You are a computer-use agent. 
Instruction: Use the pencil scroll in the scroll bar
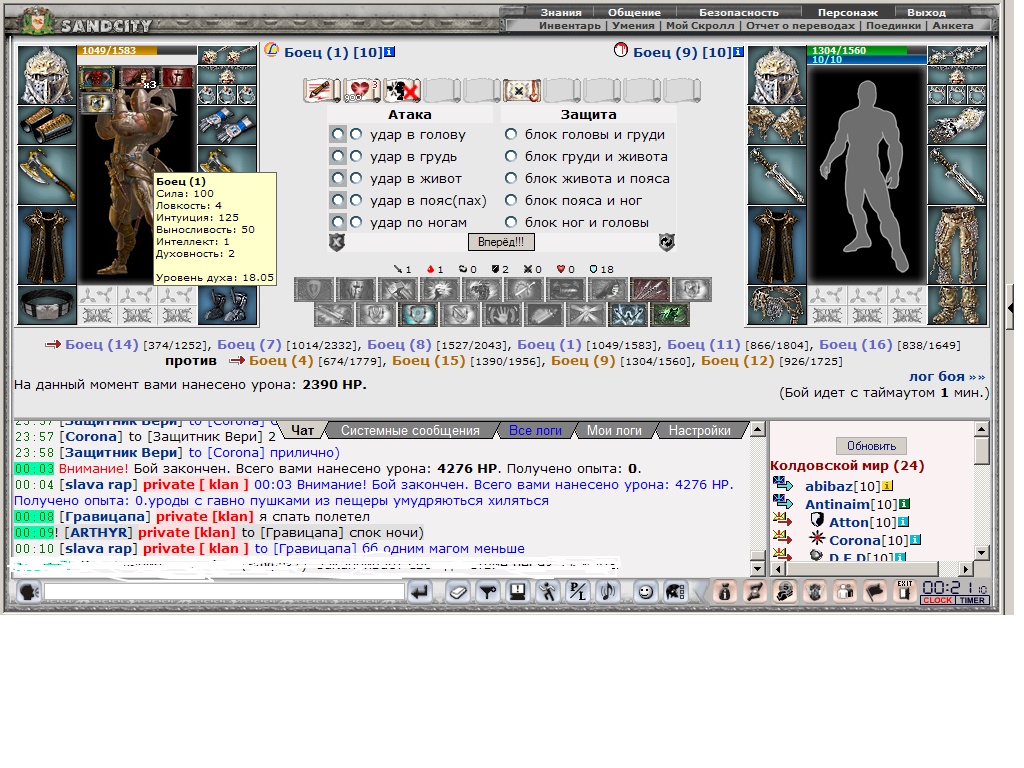(320, 90)
